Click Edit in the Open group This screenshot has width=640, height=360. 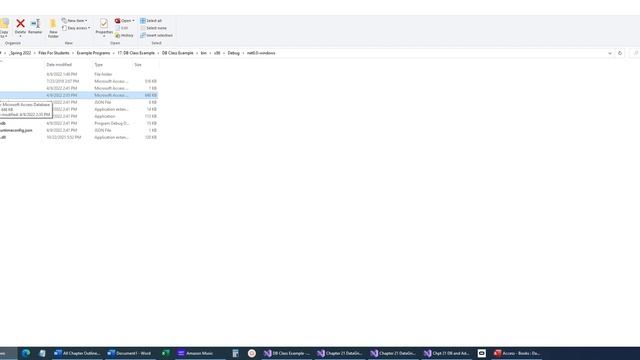pos(122,28)
